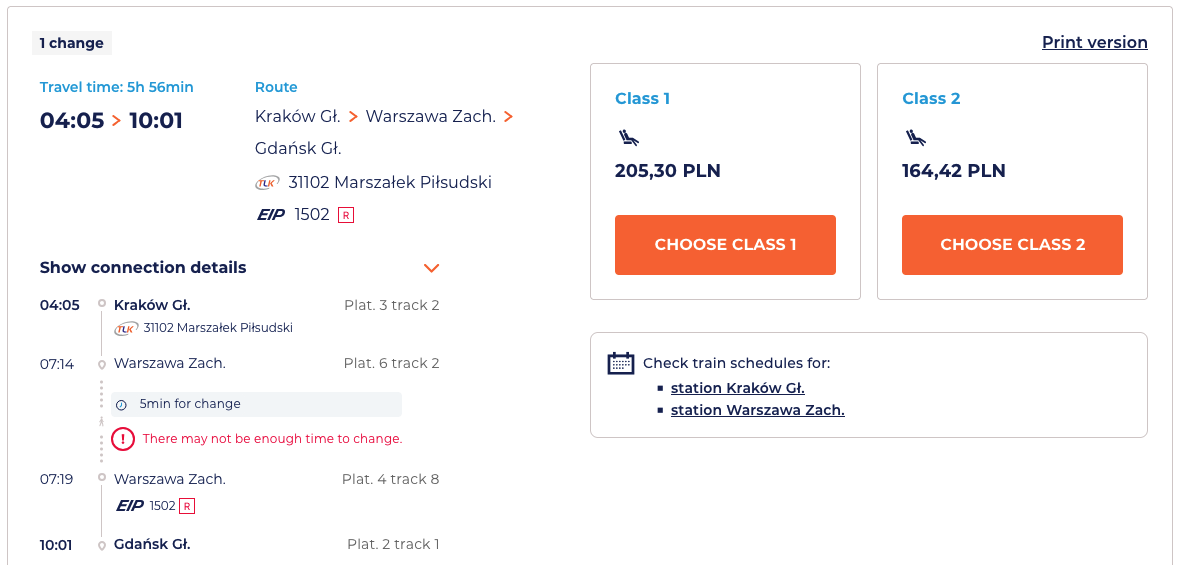Open the Print version link
The height and width of the screenshot is (565, 1184).
[x=1094, y=42]
